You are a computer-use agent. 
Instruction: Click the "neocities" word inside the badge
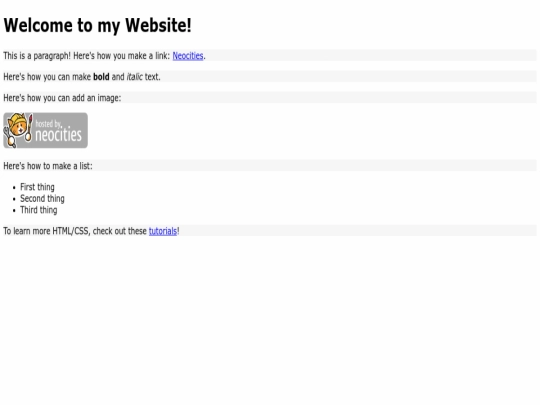tap(59, 135)
